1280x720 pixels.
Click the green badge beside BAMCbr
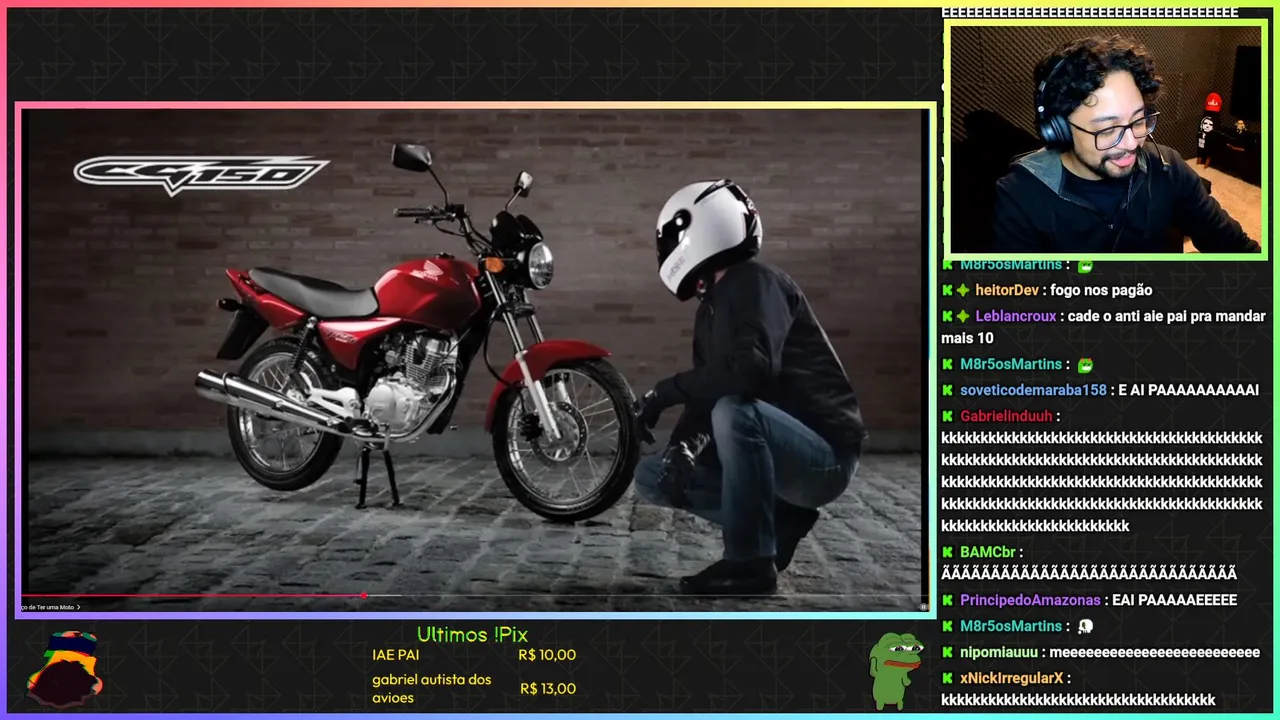[947, 552]
